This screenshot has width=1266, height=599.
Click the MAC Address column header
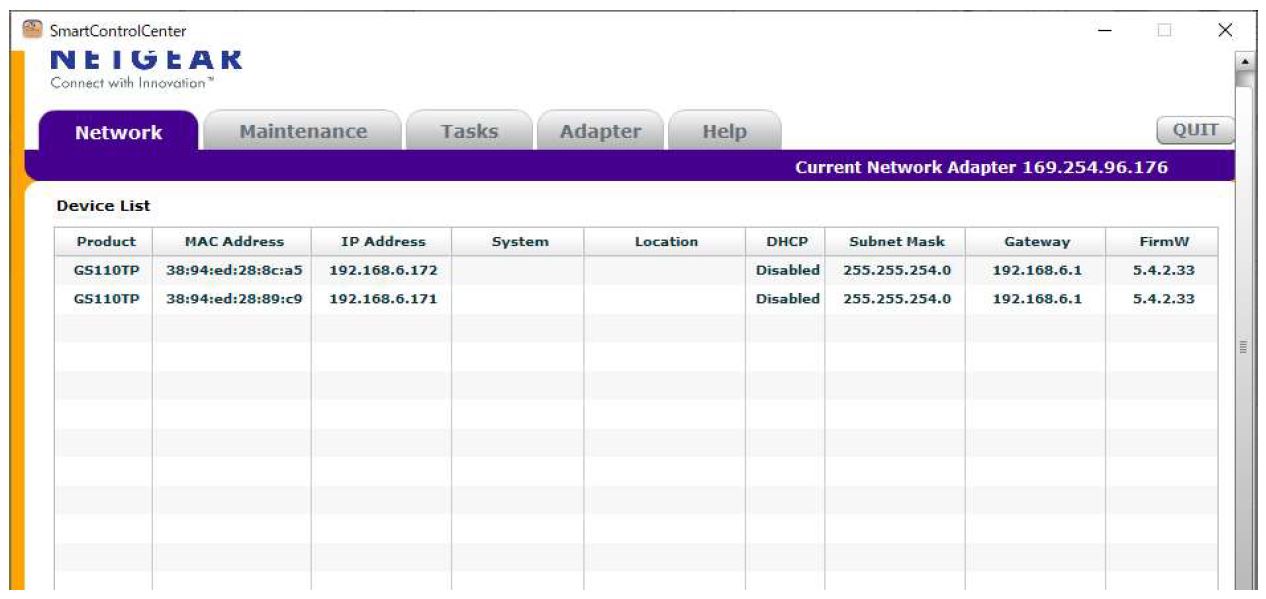coord(234,242)
